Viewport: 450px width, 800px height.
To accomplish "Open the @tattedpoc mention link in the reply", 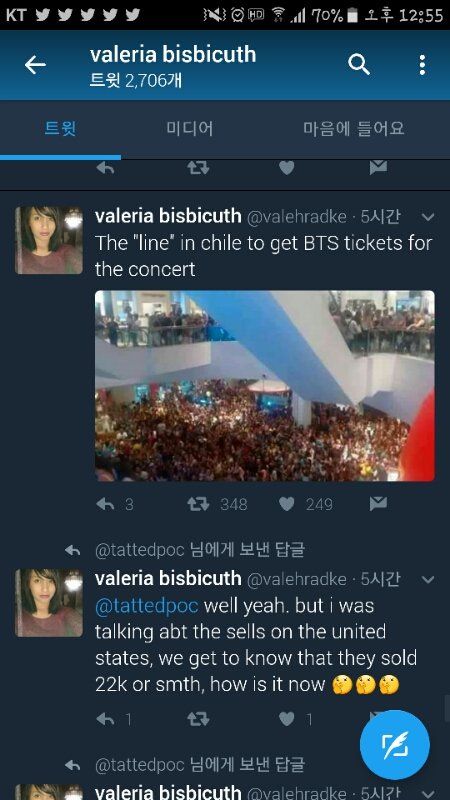I will pyautogui.click(x=146, y=606).
